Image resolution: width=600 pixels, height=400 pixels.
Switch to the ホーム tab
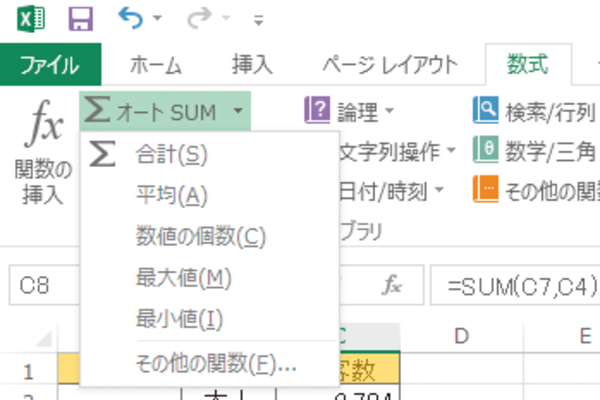click(x=155, y=64)
